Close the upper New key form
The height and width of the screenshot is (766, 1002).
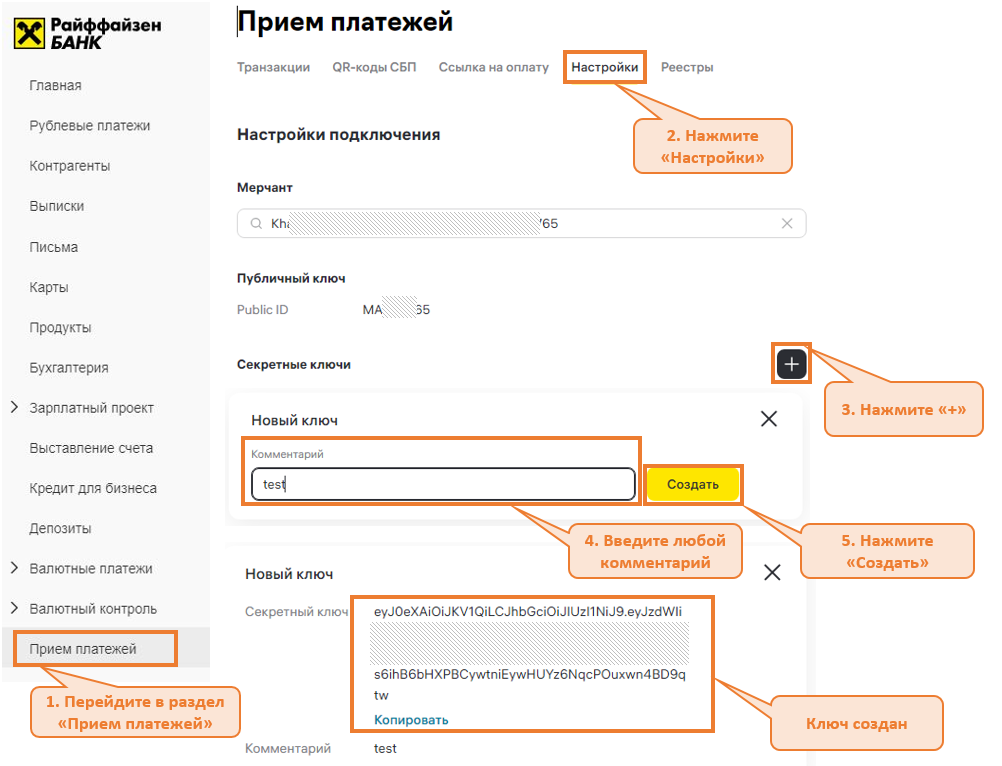tap(768, 419)
